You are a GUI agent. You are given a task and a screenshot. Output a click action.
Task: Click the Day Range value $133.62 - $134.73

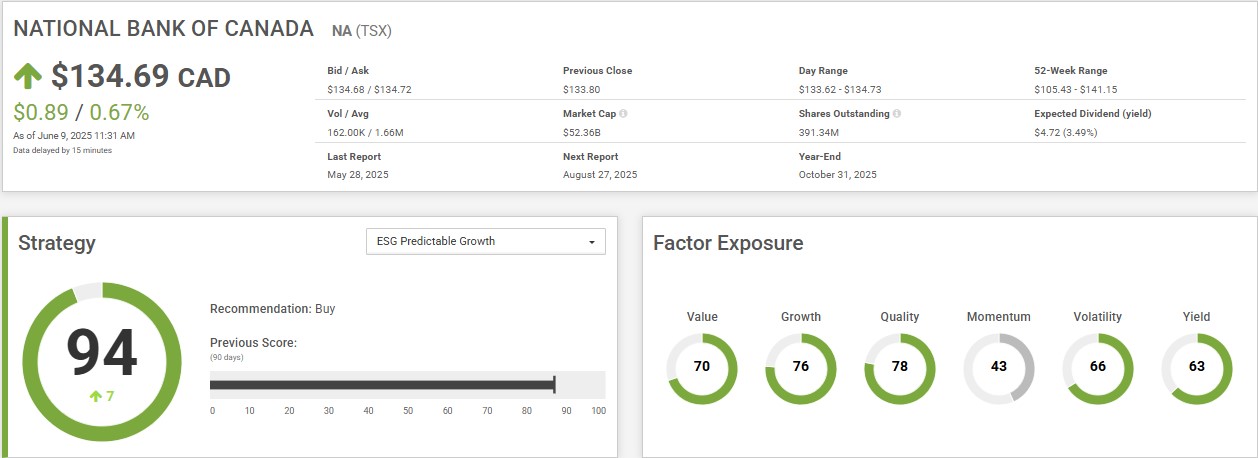(841, 90)
